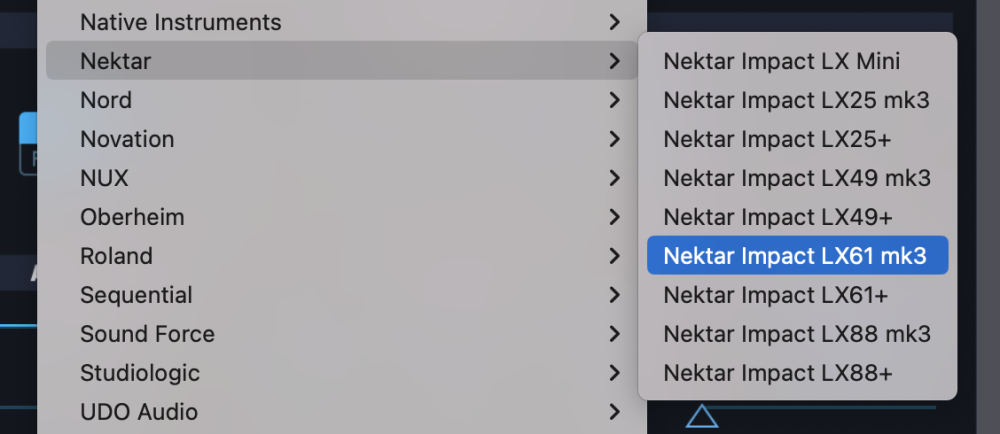Pick Nektar Impact LX49 mk3
Viewport: 1000px width, 434px height.
[x=797, y=178]
